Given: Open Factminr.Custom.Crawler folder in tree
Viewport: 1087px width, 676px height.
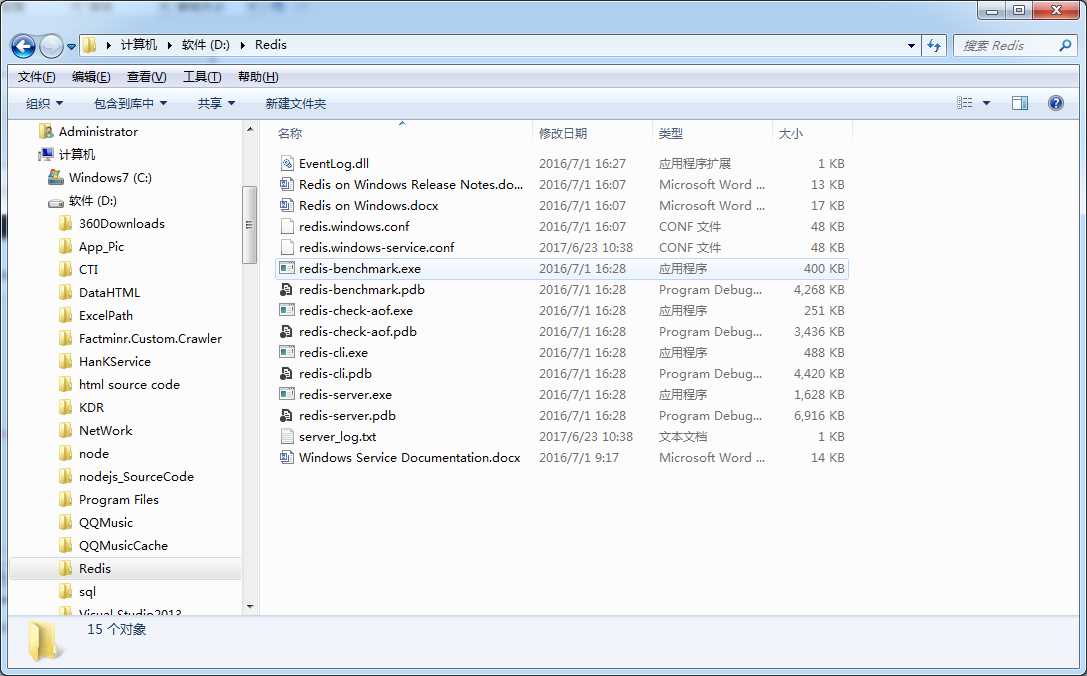Looking at the screenshot, I should 150,338.
